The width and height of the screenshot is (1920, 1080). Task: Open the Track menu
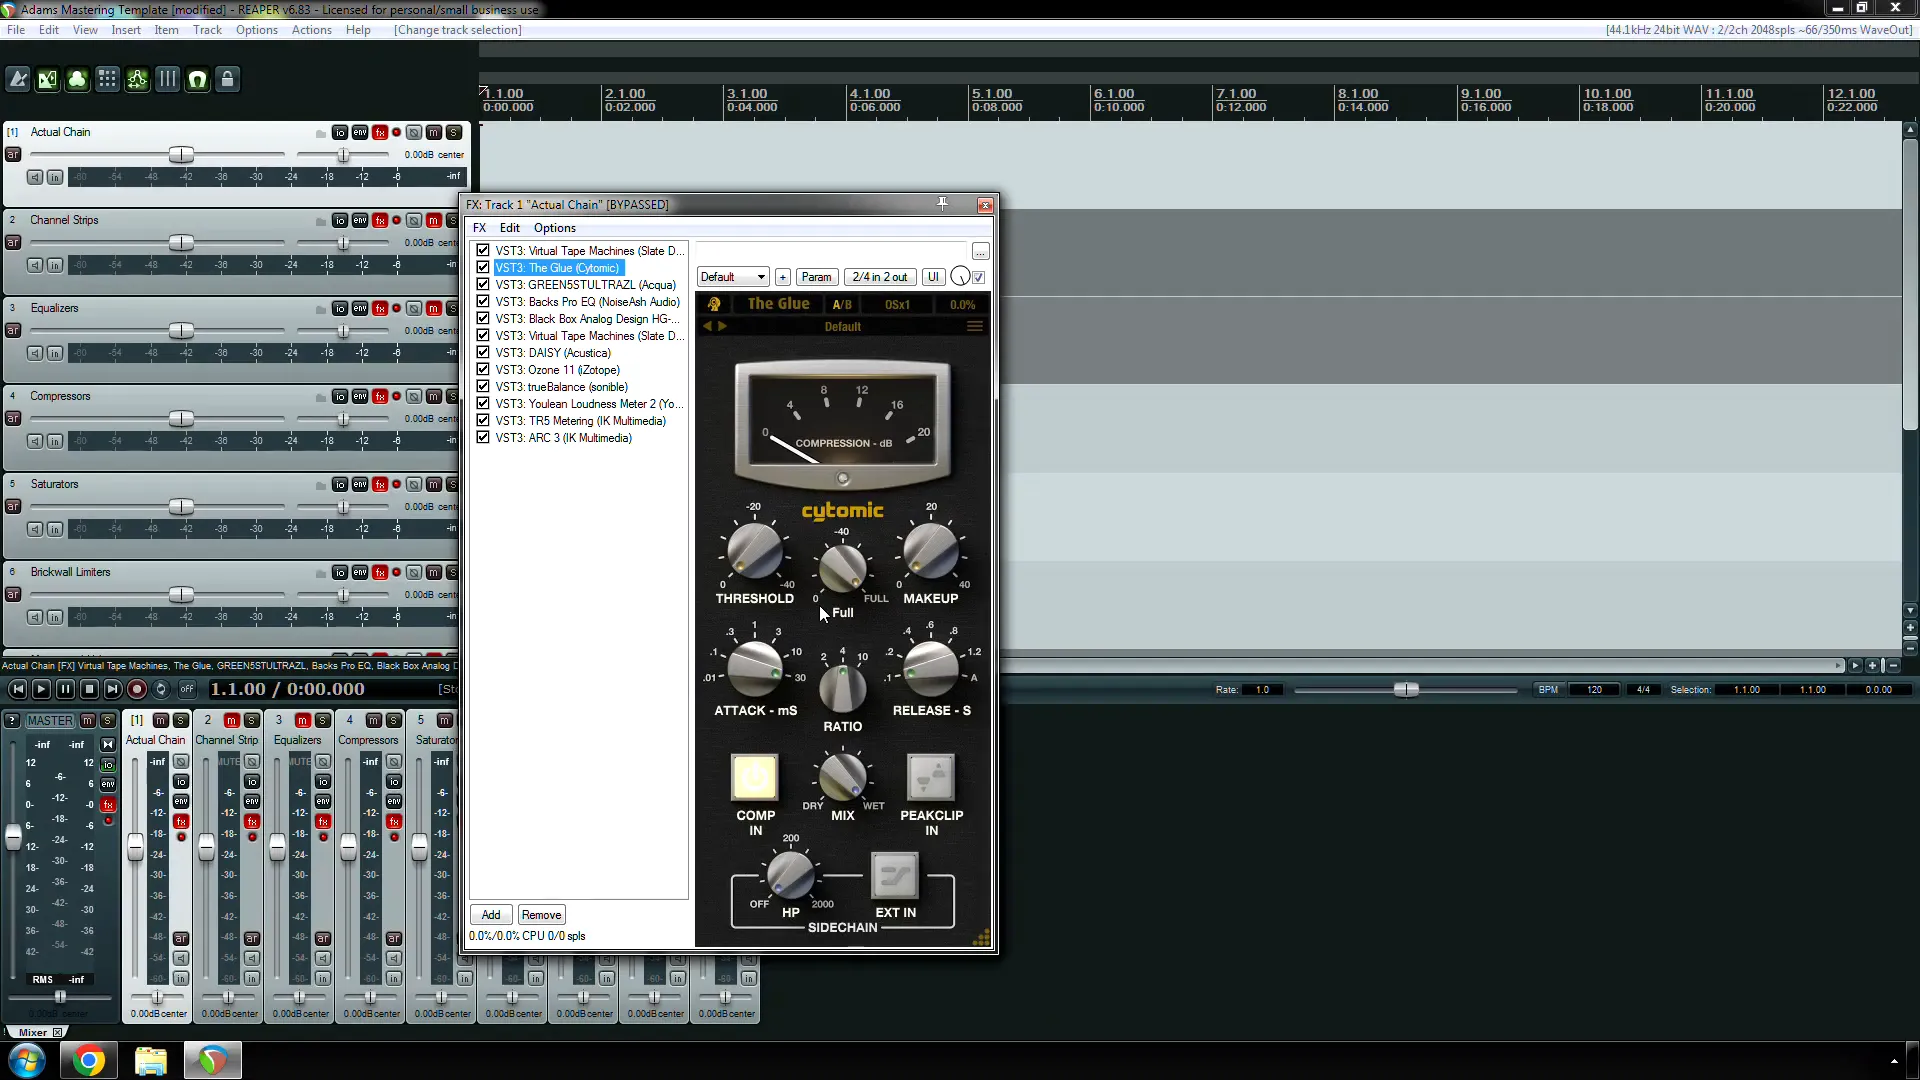click(207, 30)
